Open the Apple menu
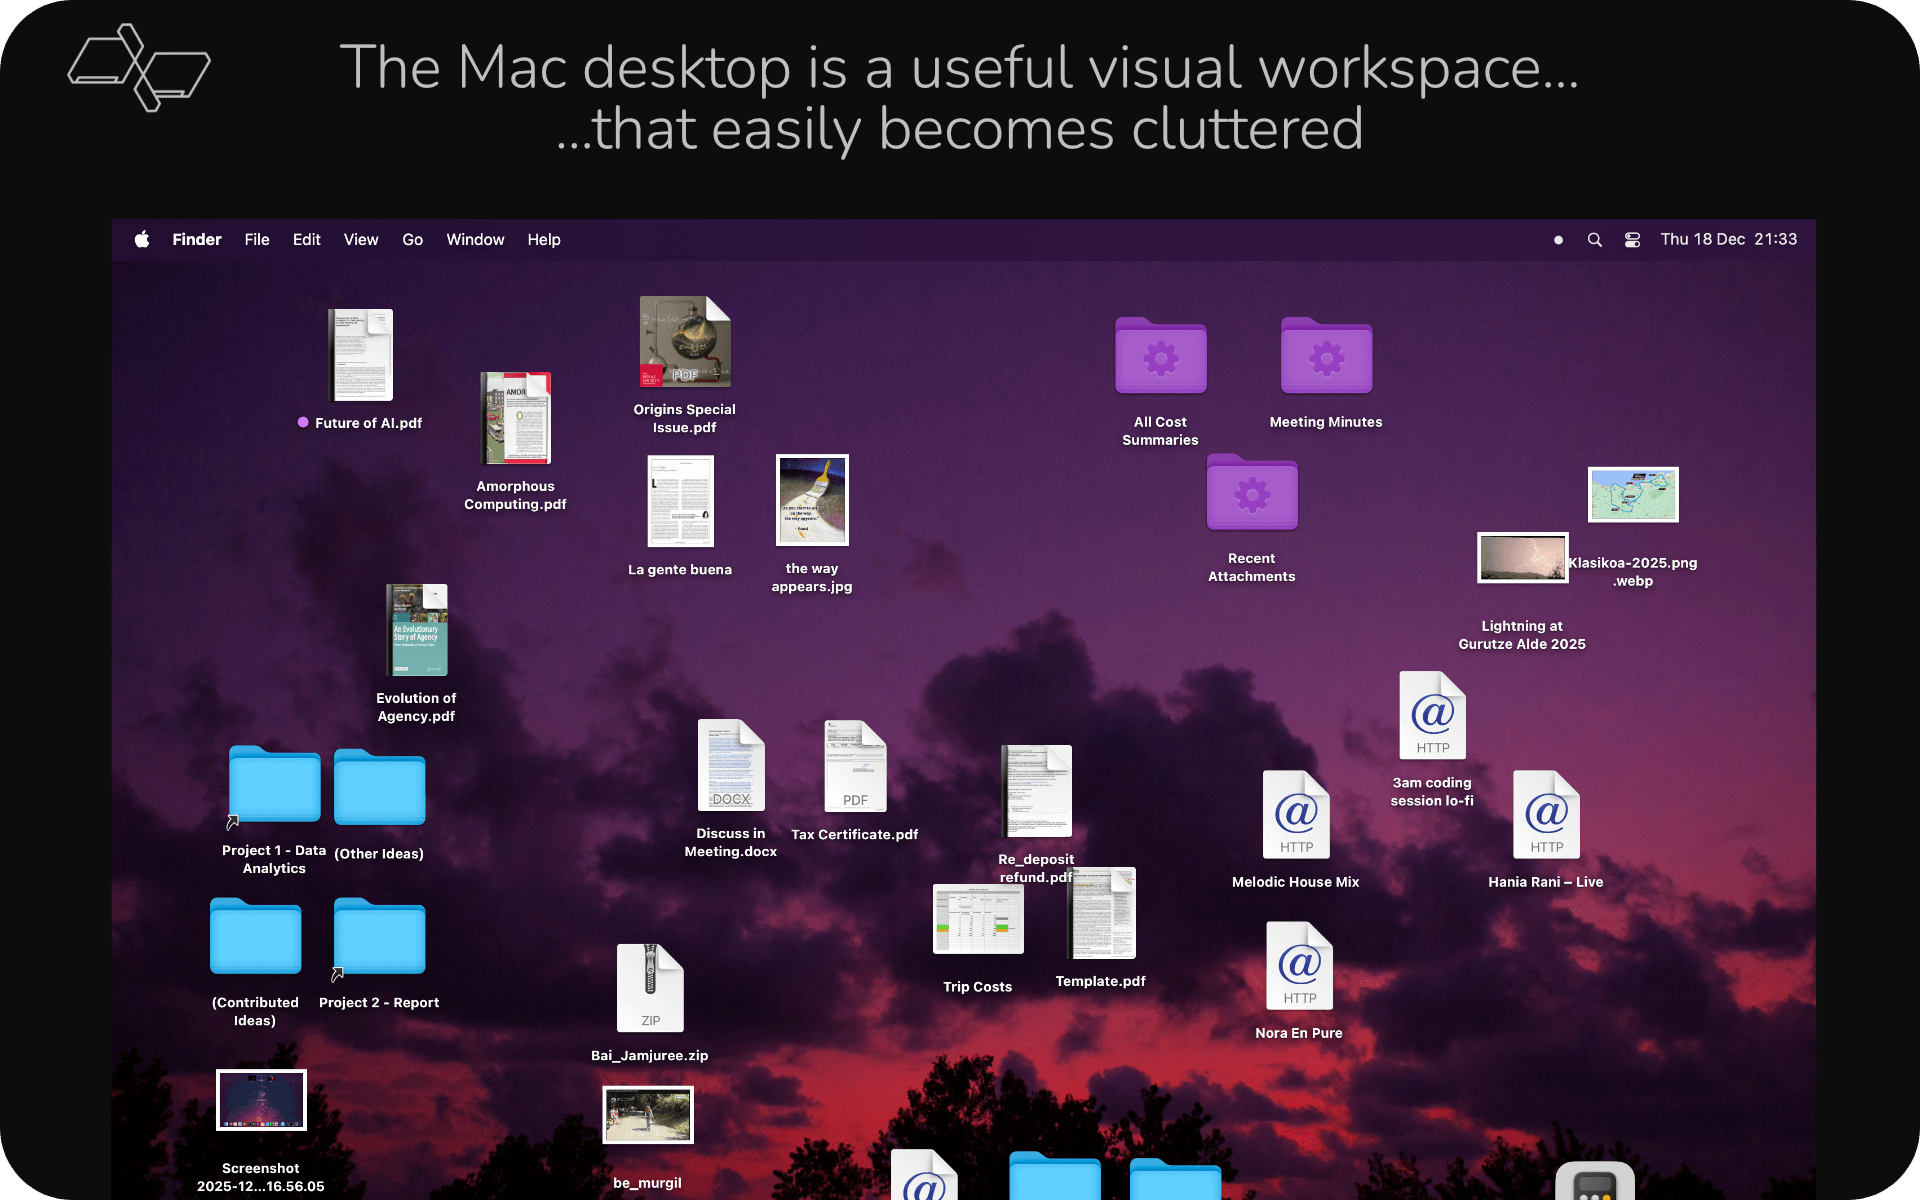This screenshot has height=1200, width=1920. click(142, 240)
